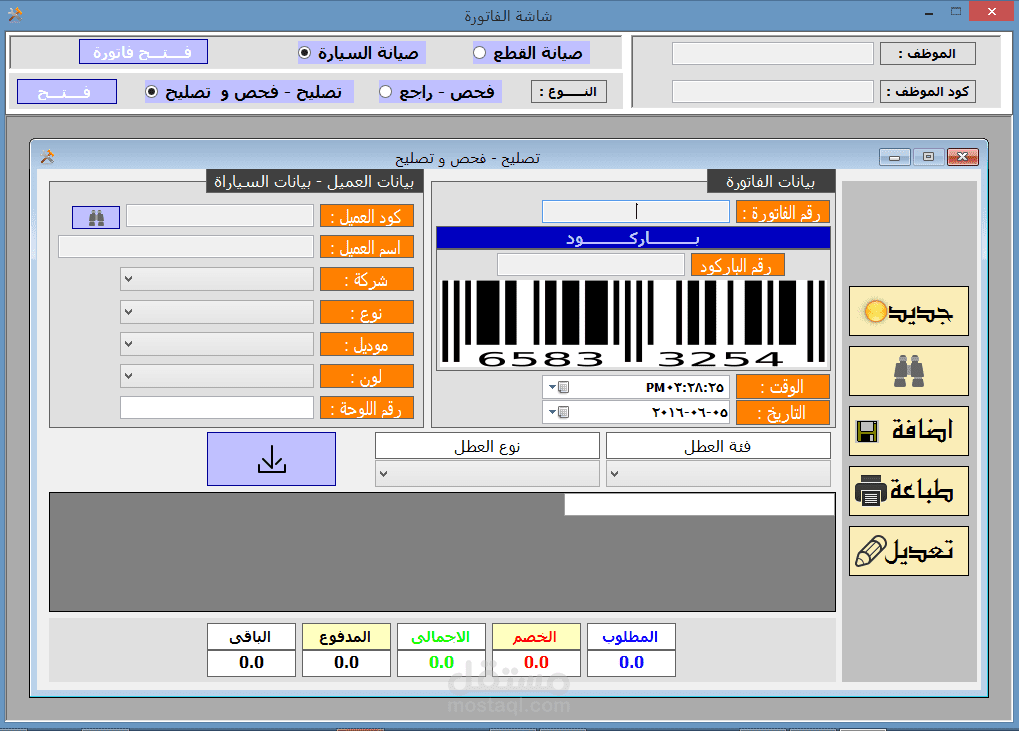Click the employee code field
Screen dimensions: 1019x731
coord(773,92)
